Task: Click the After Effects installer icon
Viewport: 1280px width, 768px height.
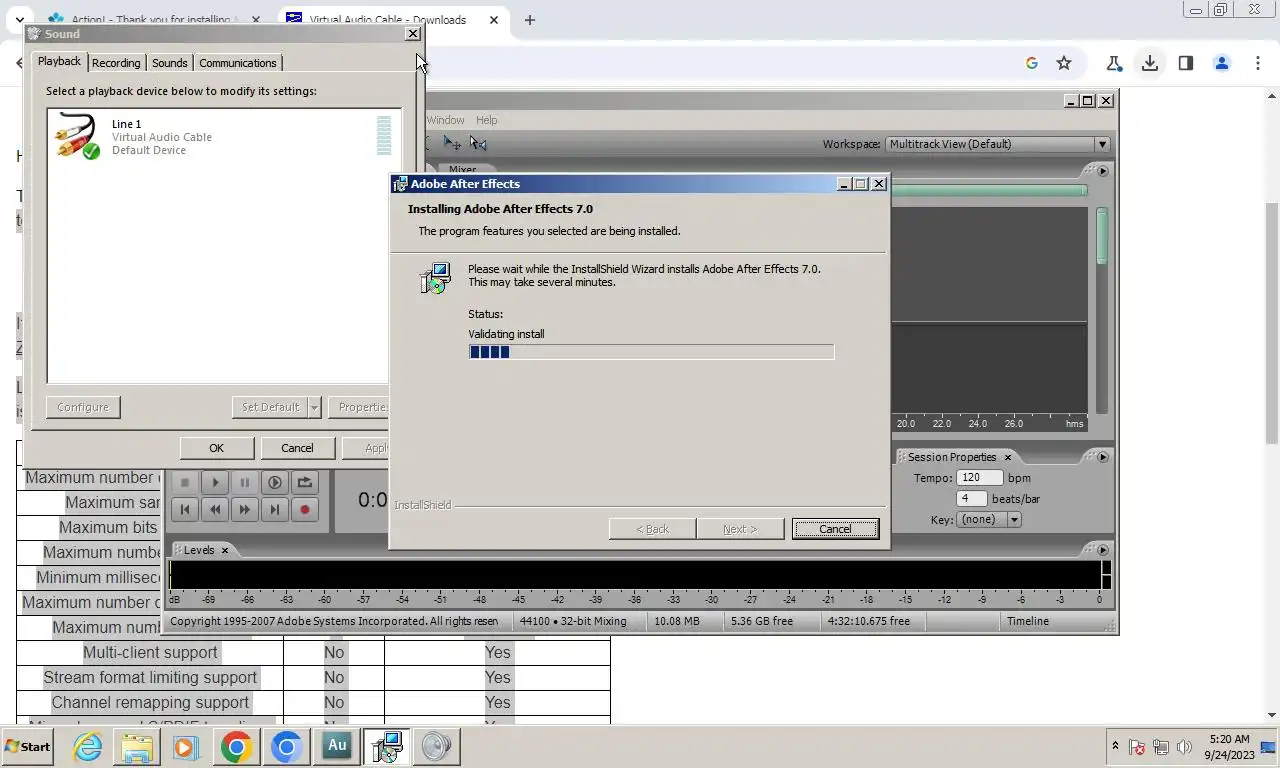Action: click(x=435, y=278)
